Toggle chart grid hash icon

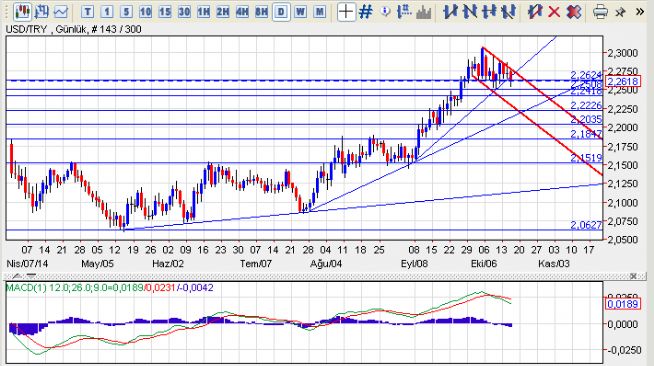[x=365, y=12]
